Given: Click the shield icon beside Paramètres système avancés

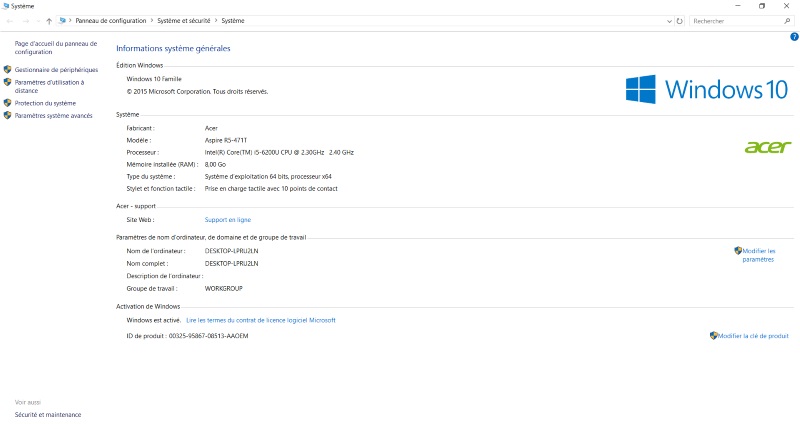Looking at the screenshot, I should pyautogui.click(x=7, y=116).
